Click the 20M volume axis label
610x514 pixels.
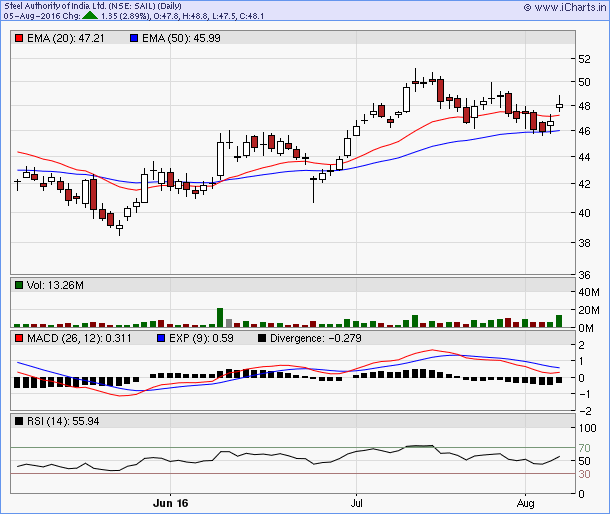589,311
